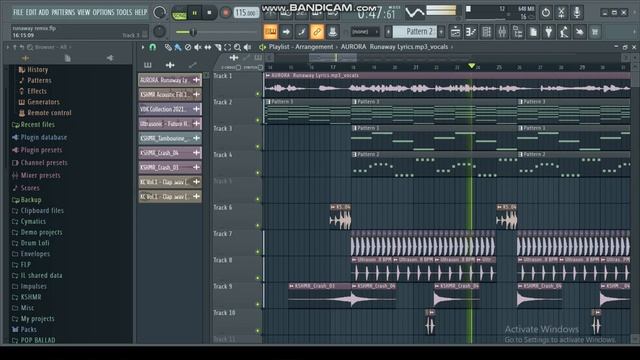
Task: Select the Draw pencil tool in playlist
Action: [168, 47]
